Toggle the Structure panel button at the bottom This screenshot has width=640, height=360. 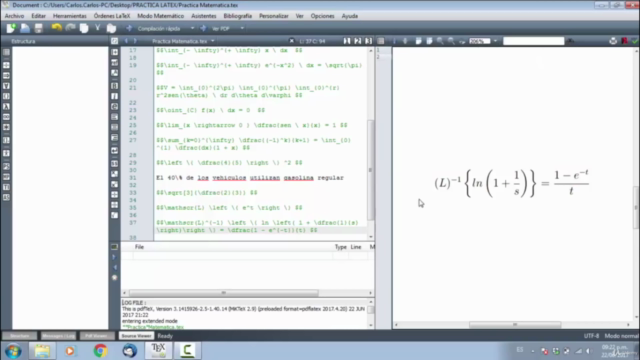pos(20,336)
